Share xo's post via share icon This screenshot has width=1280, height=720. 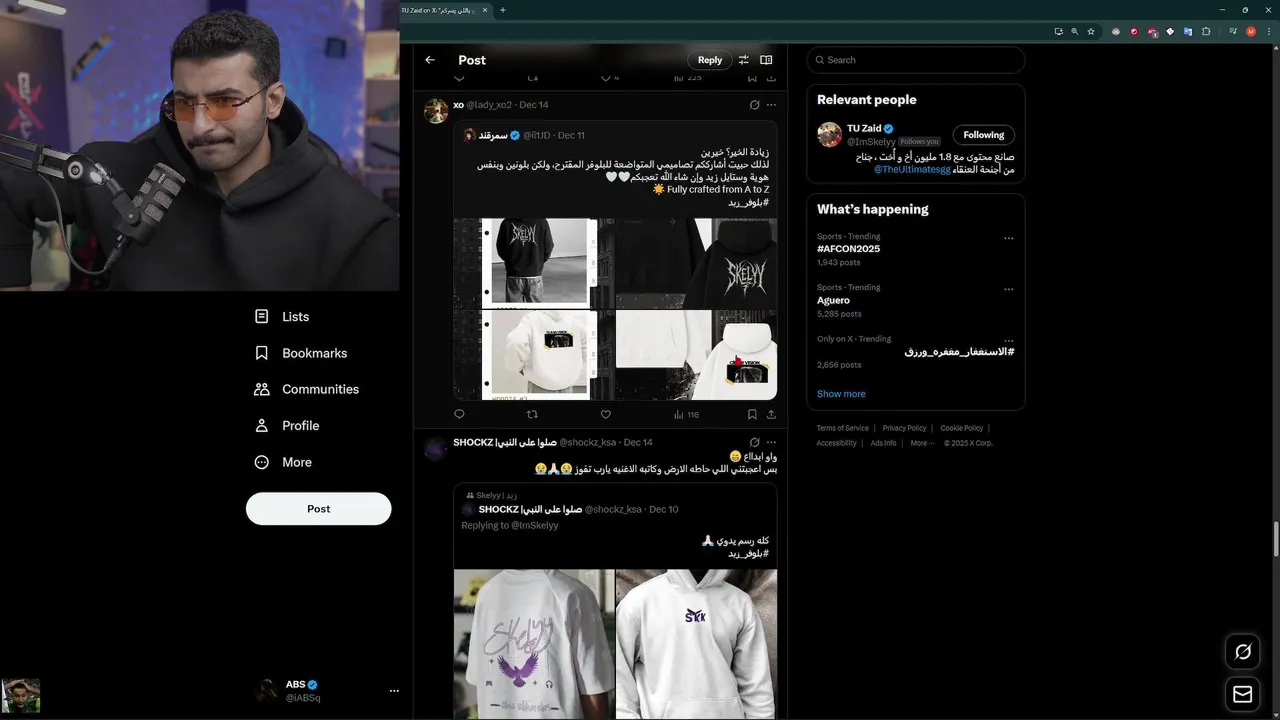coord(771,414)
